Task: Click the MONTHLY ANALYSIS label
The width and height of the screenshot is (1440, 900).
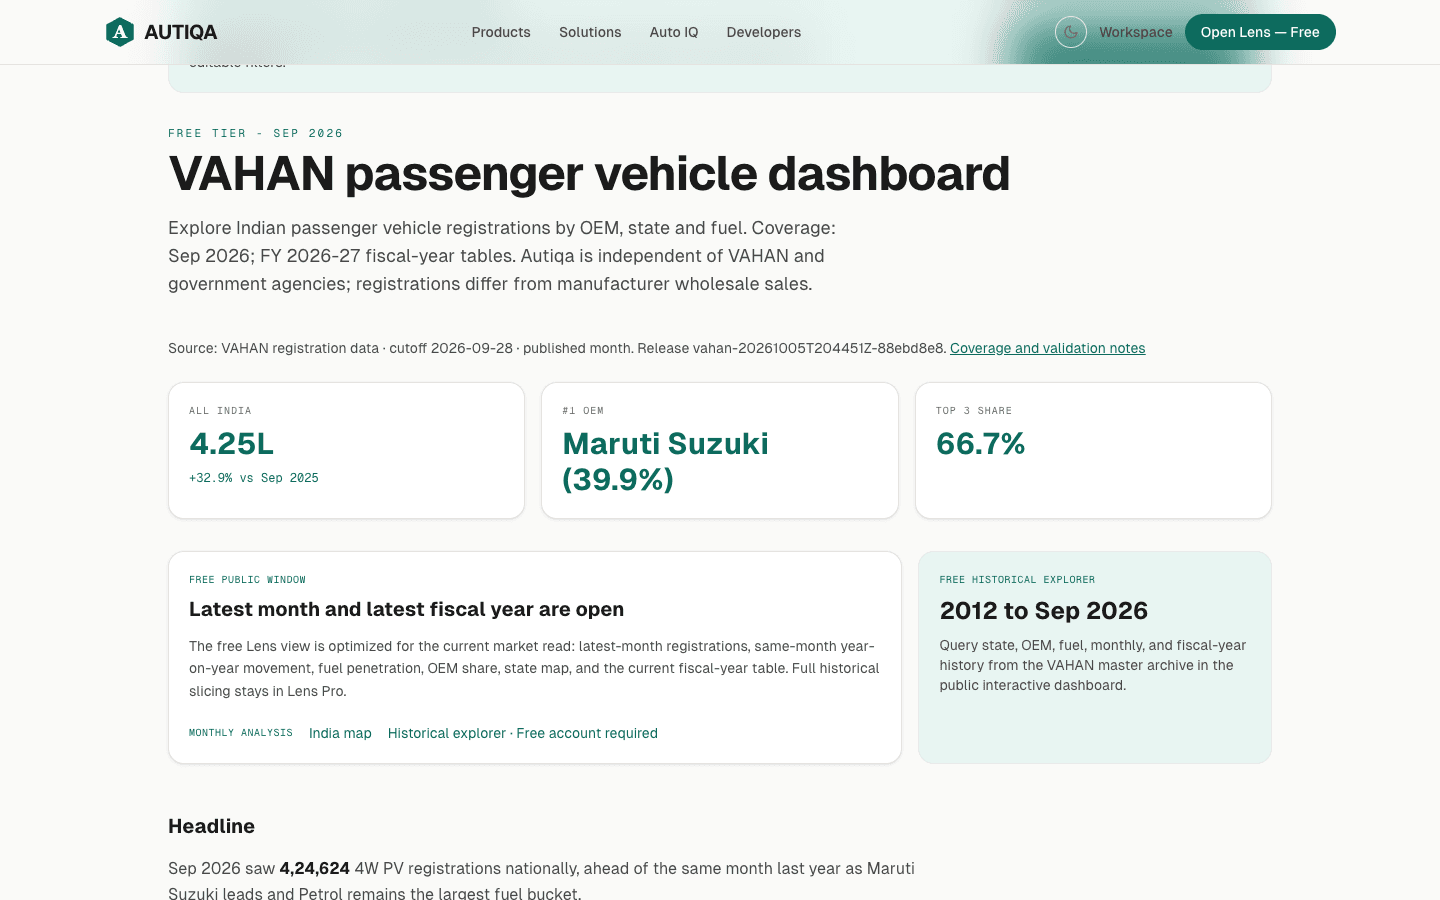Action: [x=241, y=733]
